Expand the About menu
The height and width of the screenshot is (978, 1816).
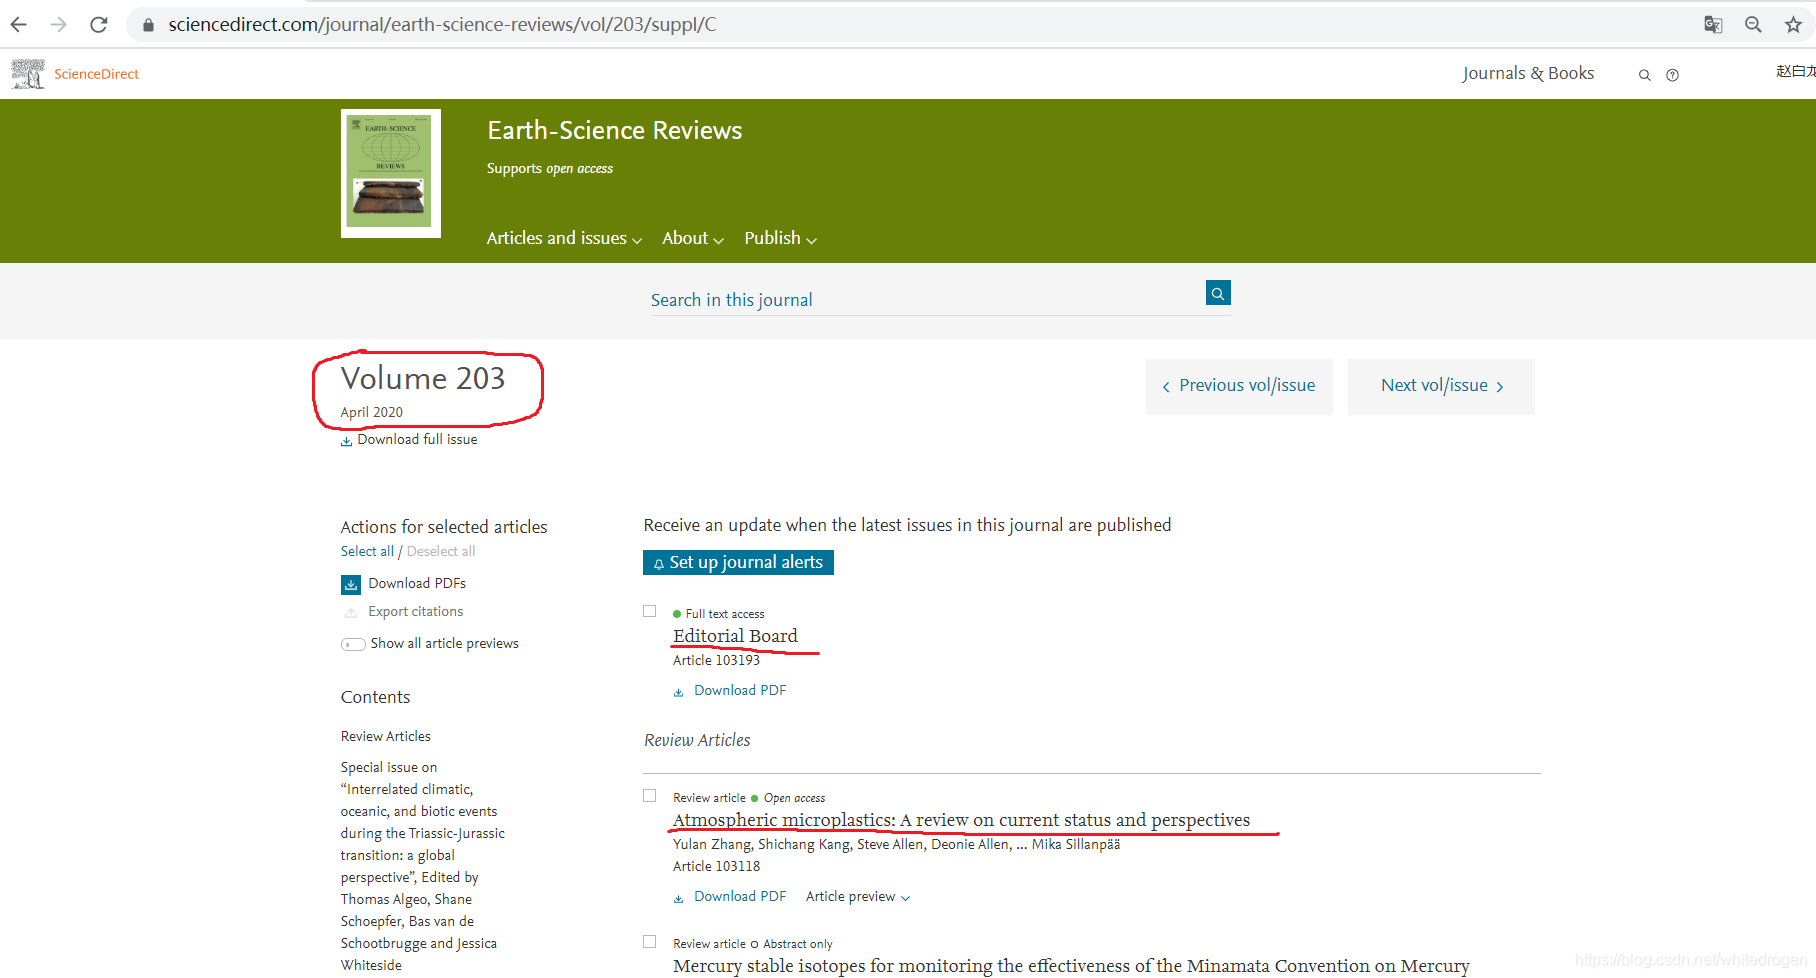pos(692,238)
